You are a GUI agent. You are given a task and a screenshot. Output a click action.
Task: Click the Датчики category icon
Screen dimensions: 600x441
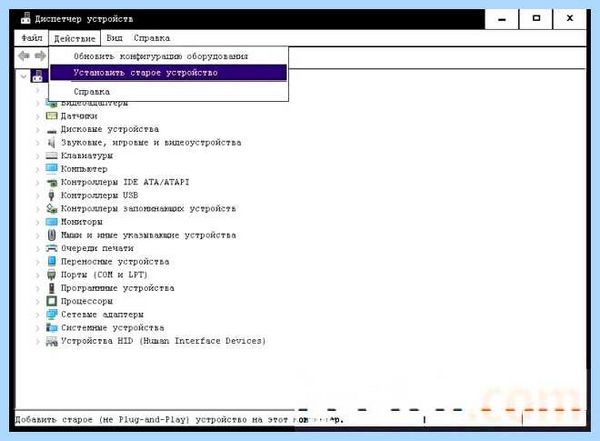pyautogui.click(x=51, y=116)
